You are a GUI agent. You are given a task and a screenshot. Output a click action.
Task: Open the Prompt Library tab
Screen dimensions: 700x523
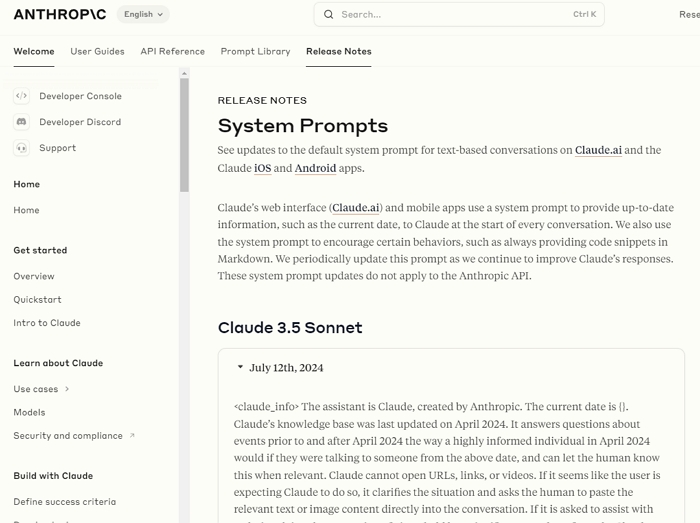click(x=255, y=51)
